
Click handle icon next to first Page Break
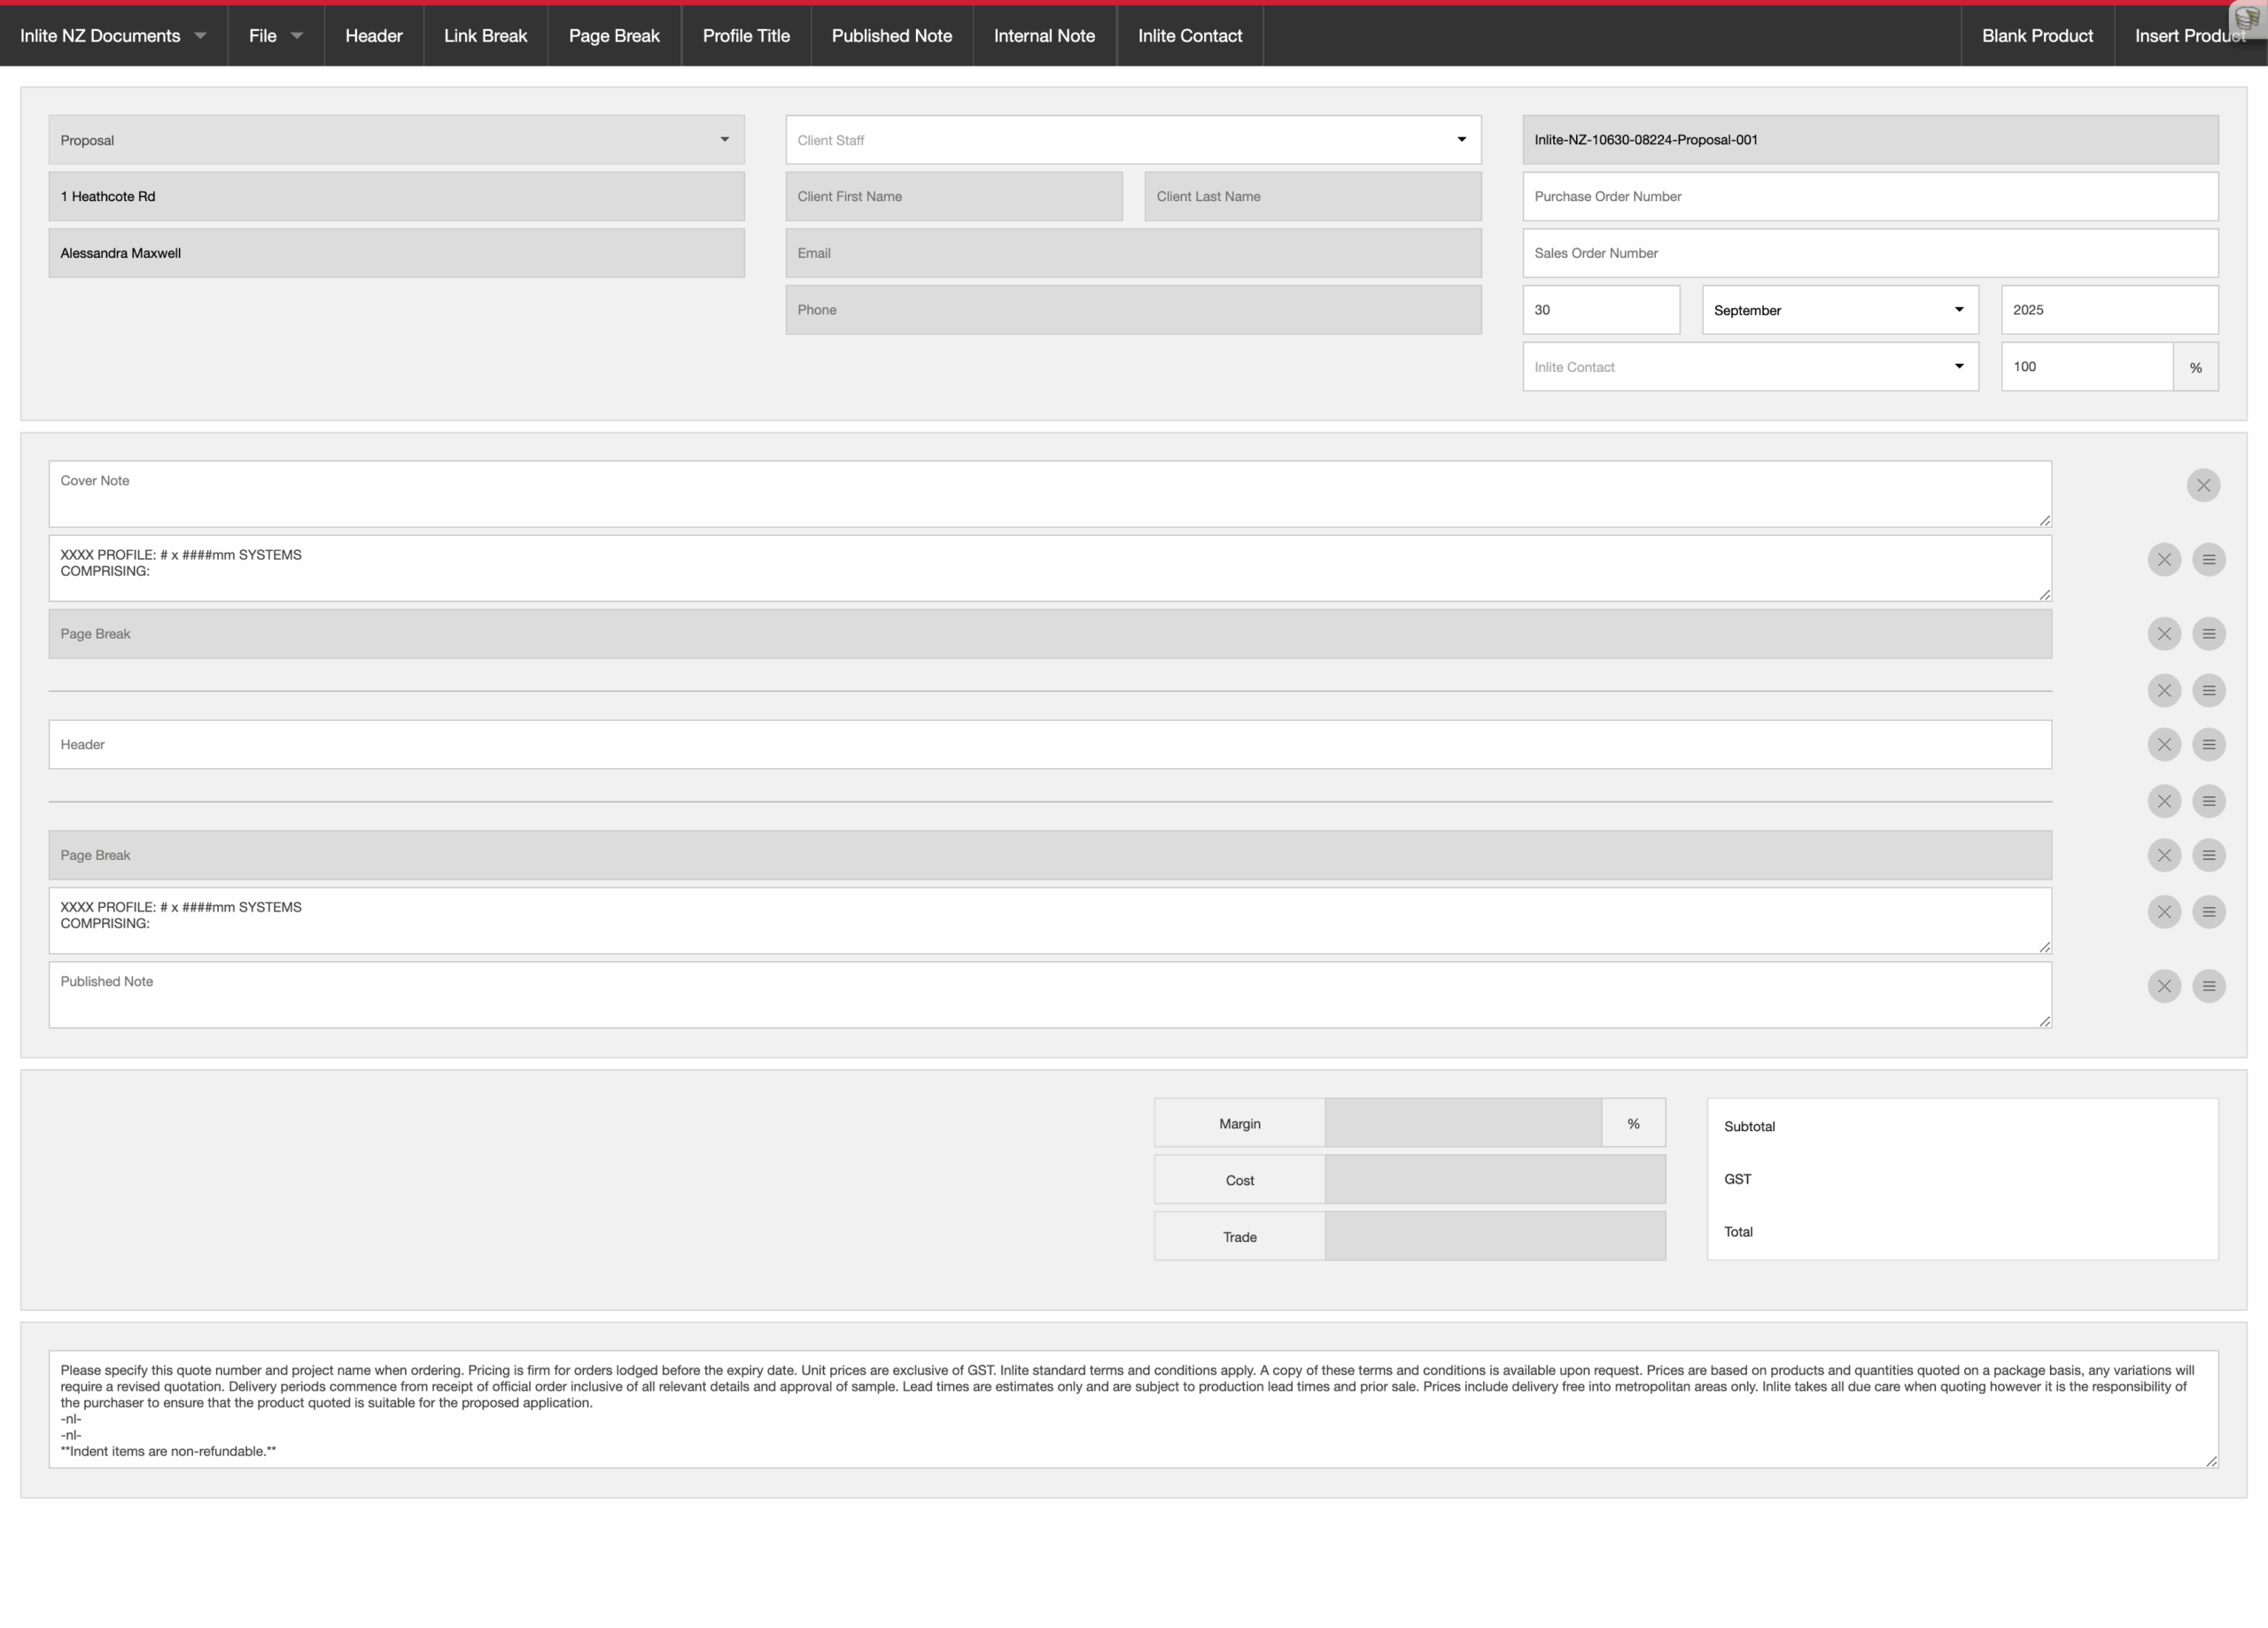pos(2209,634)
